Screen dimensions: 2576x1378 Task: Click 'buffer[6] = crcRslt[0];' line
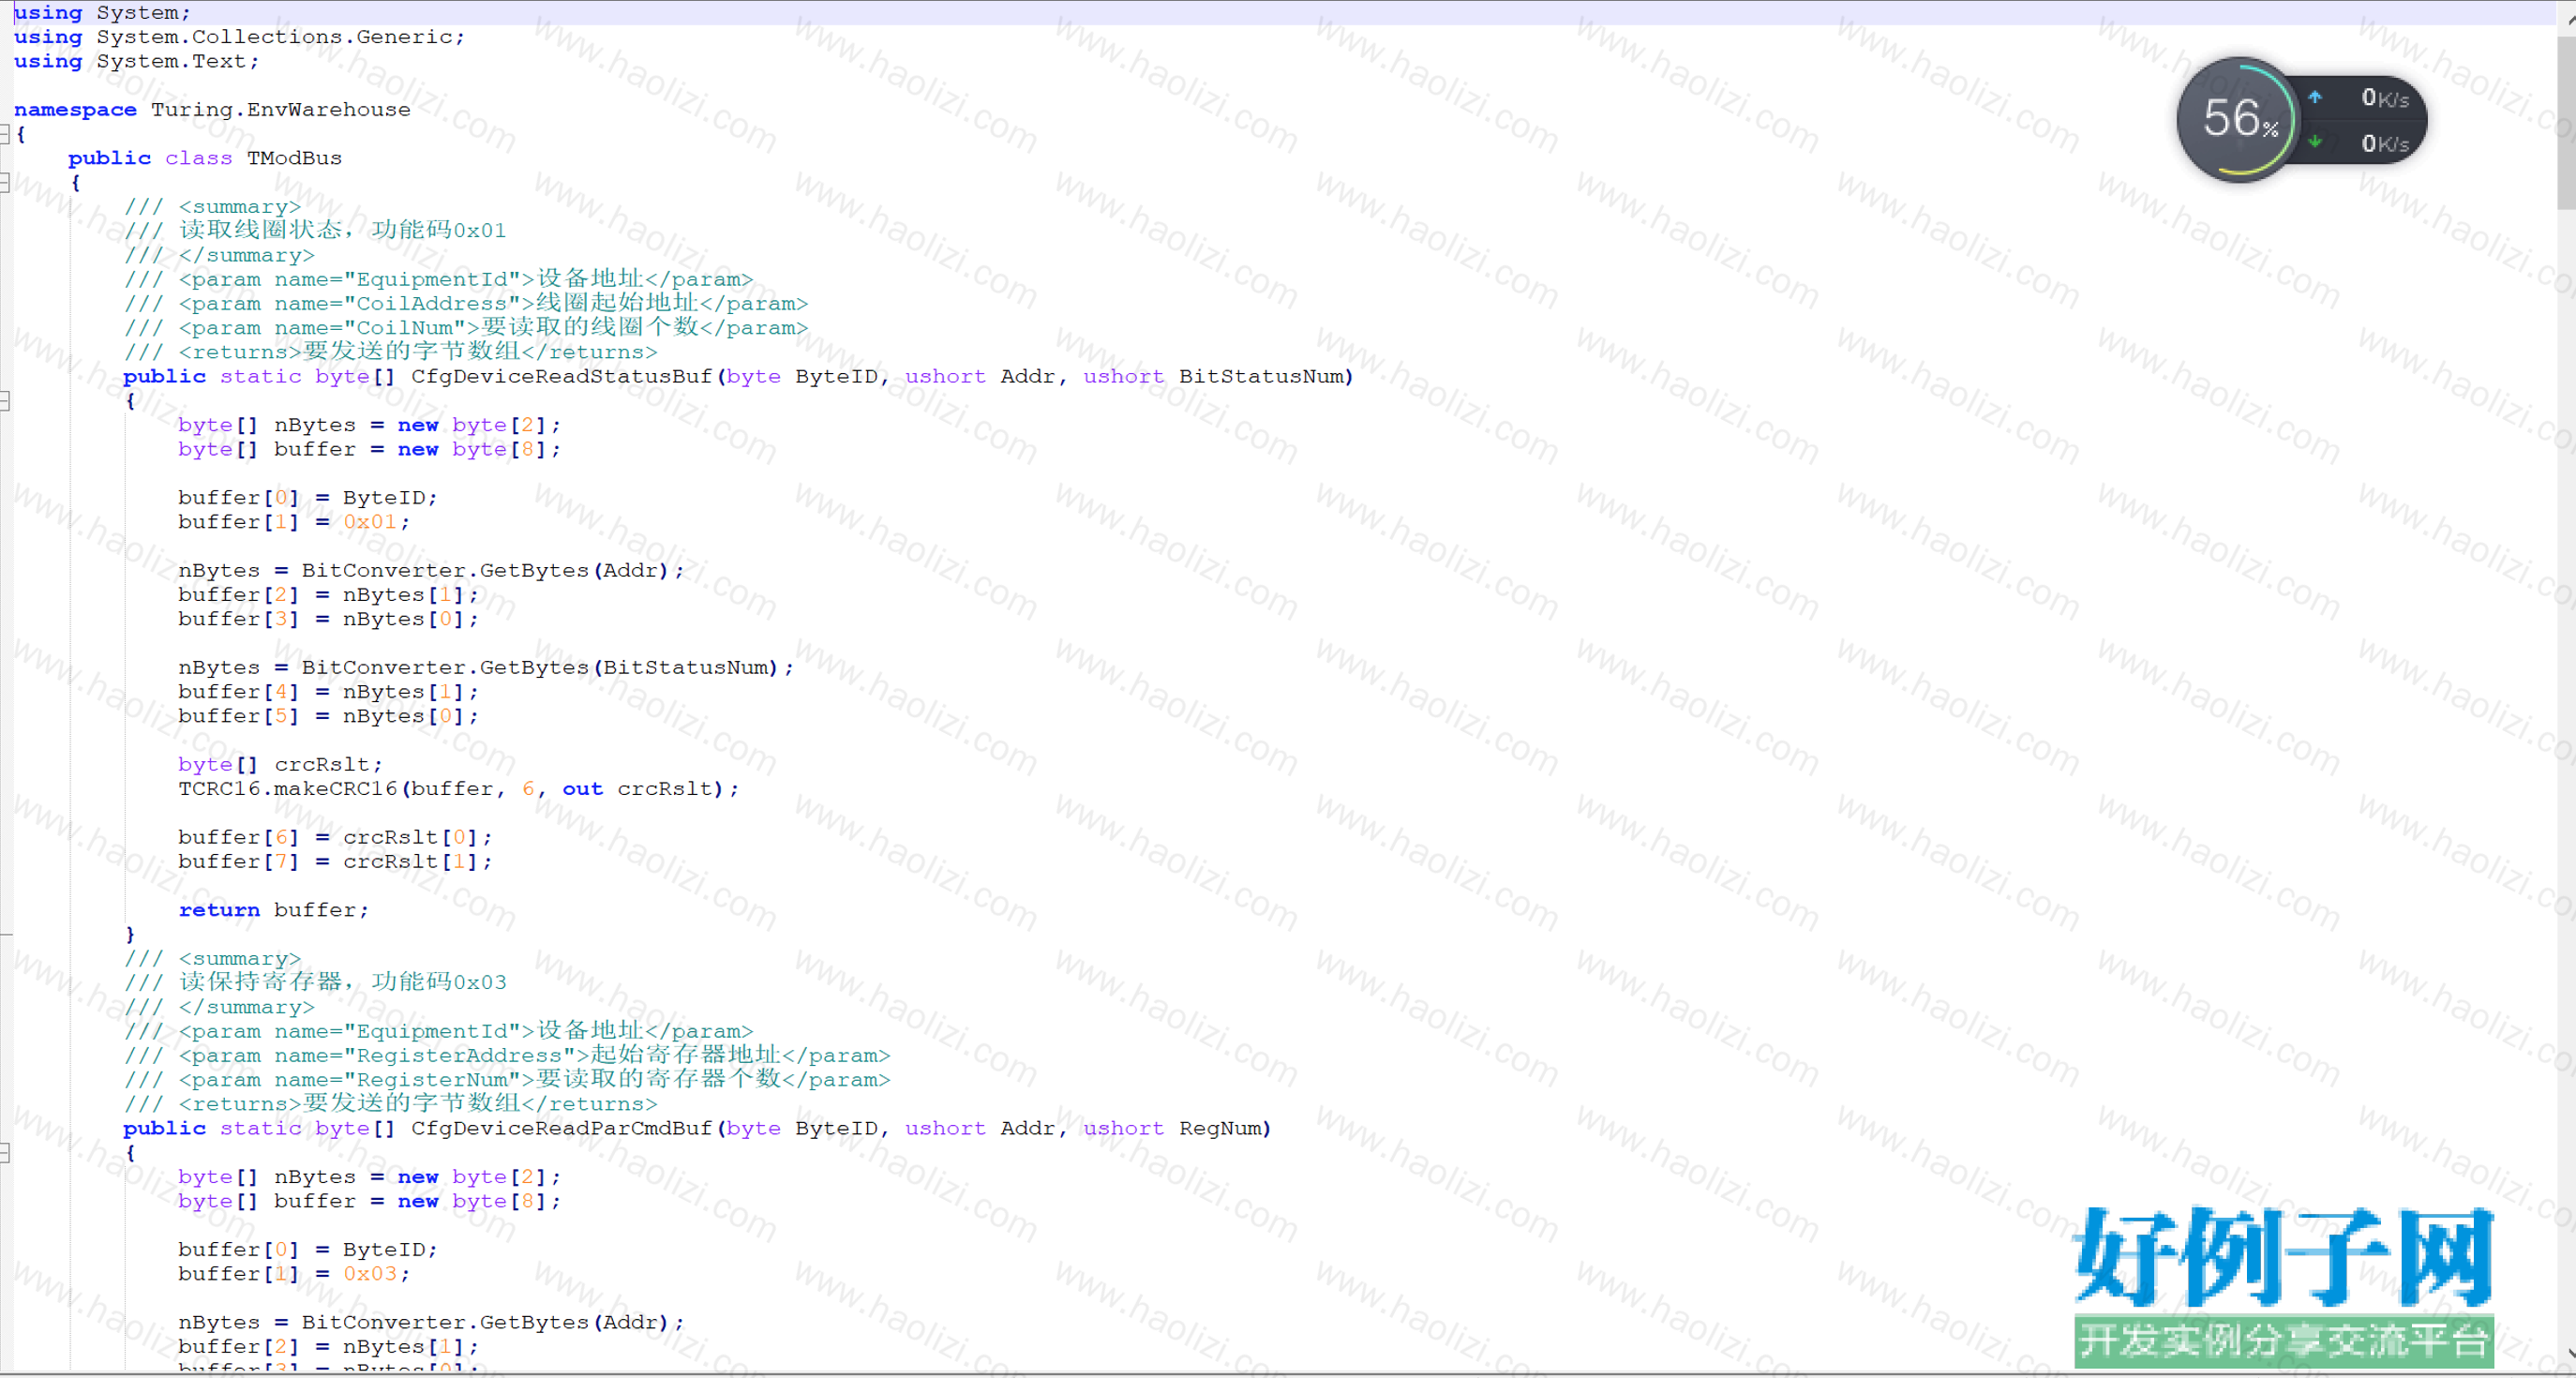tap(336, 838)
